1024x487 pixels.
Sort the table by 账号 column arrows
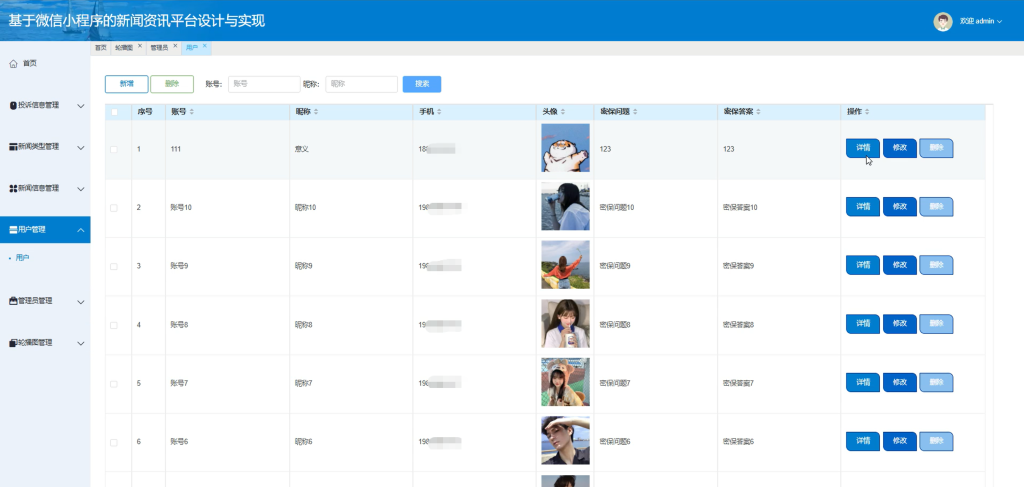pyautogui.click(x=191, y=112)
